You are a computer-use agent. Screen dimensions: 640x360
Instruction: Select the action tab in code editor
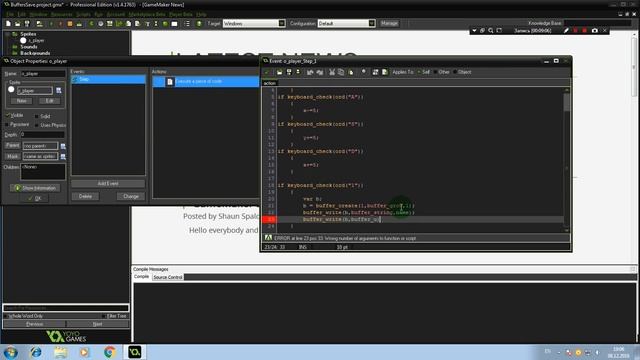click(x=269, y=83)
